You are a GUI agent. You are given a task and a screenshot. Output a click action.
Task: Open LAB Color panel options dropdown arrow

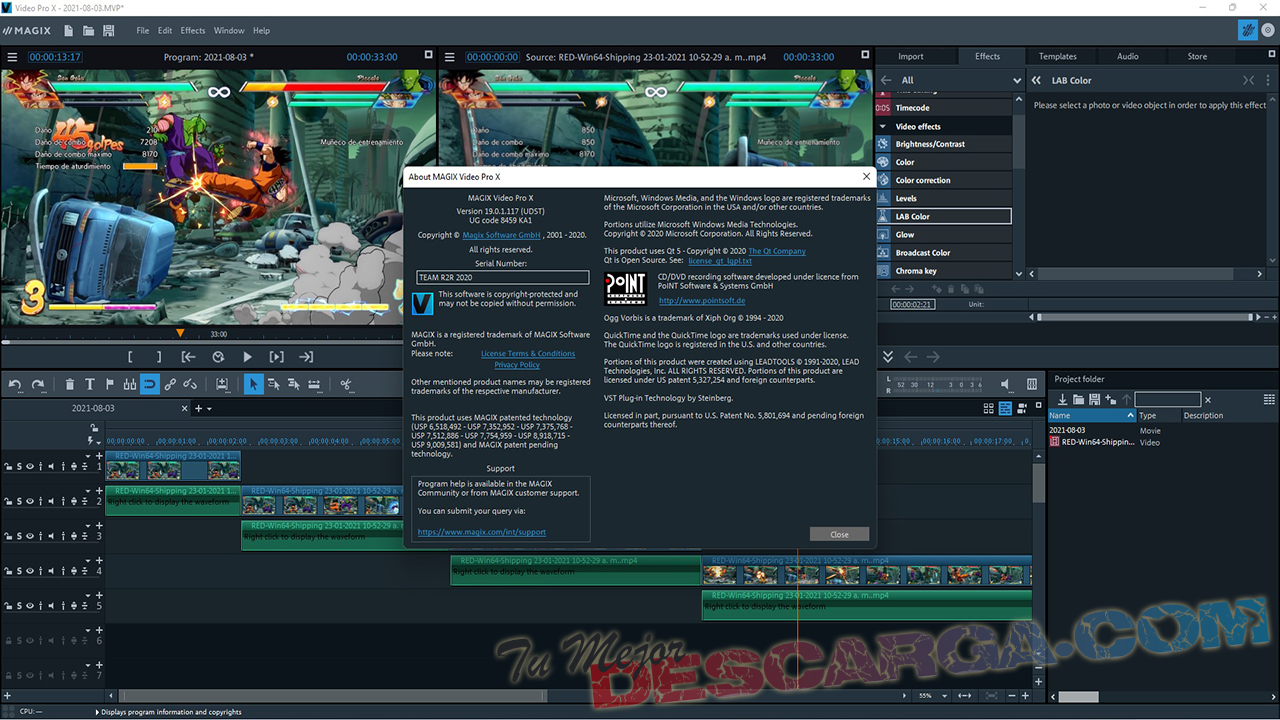tap(1267, 80)
